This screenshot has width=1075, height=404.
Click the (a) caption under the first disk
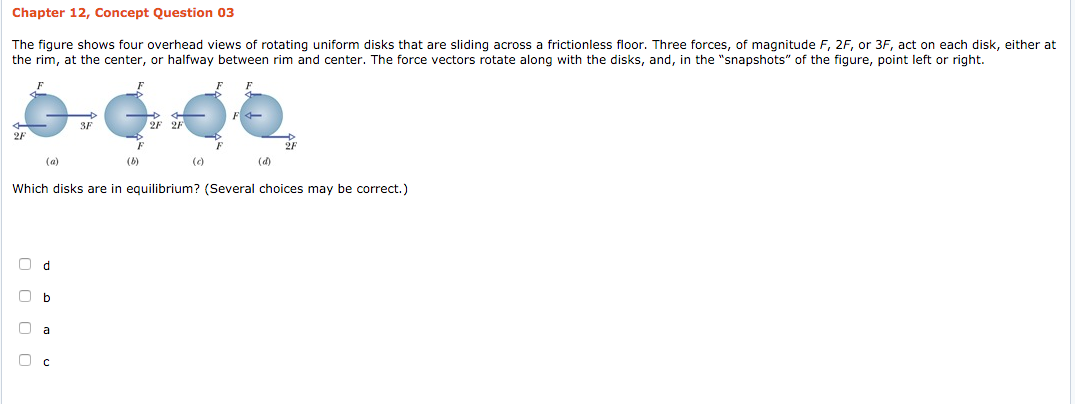point(52,163)
